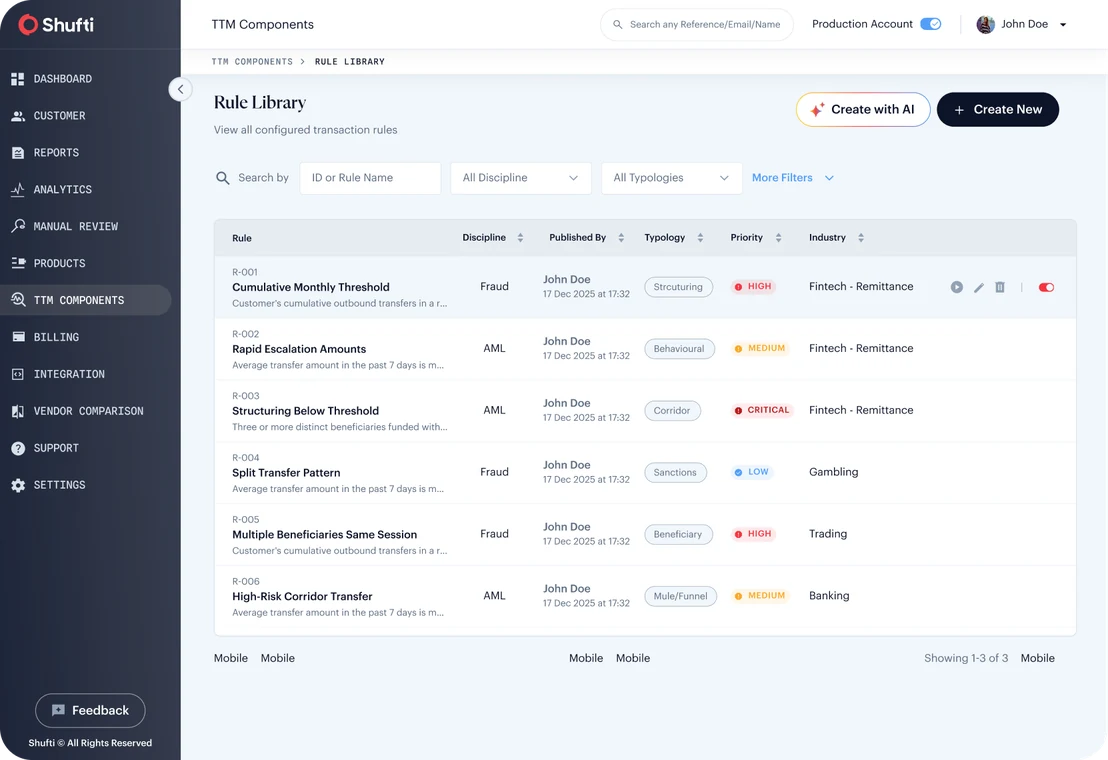The width and height of the screenshot is (1108, 760).
Task: Open Structuring Below Threshold rule
Action: point(305,411)
